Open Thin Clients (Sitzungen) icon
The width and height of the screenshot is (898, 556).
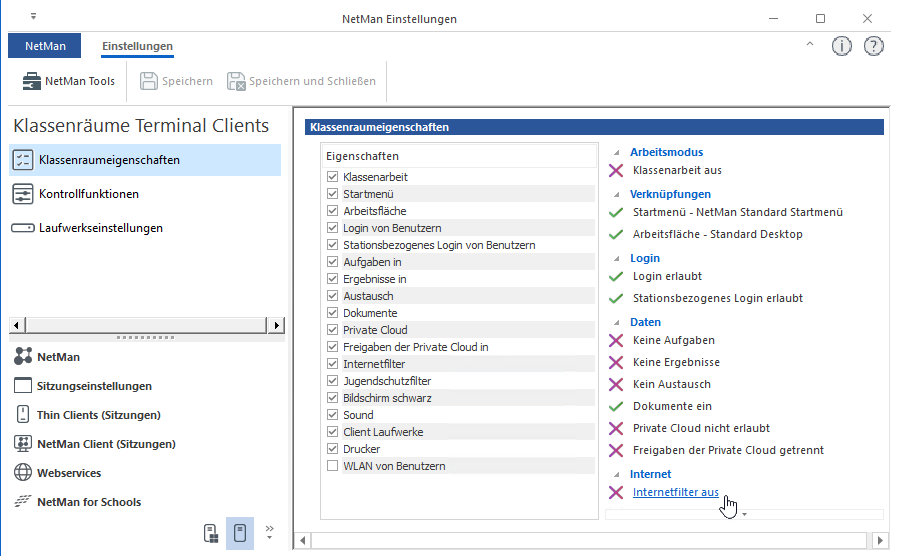point(23,414)
